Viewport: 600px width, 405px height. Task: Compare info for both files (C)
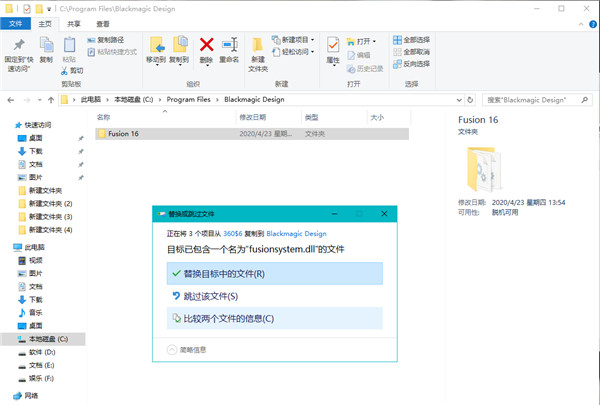tap(275, 318)
